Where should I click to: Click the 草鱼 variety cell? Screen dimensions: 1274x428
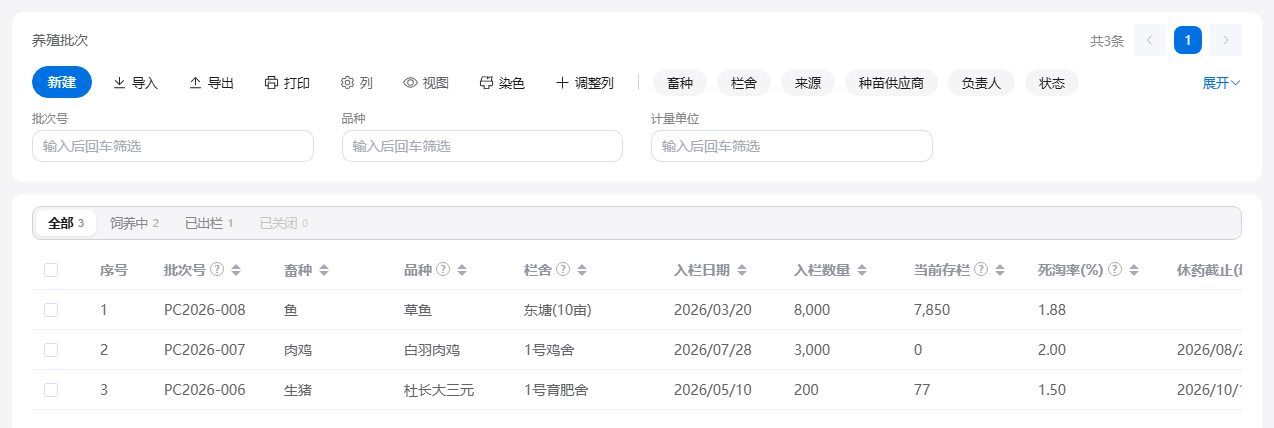pyautogui.click(x=418, y=310)
